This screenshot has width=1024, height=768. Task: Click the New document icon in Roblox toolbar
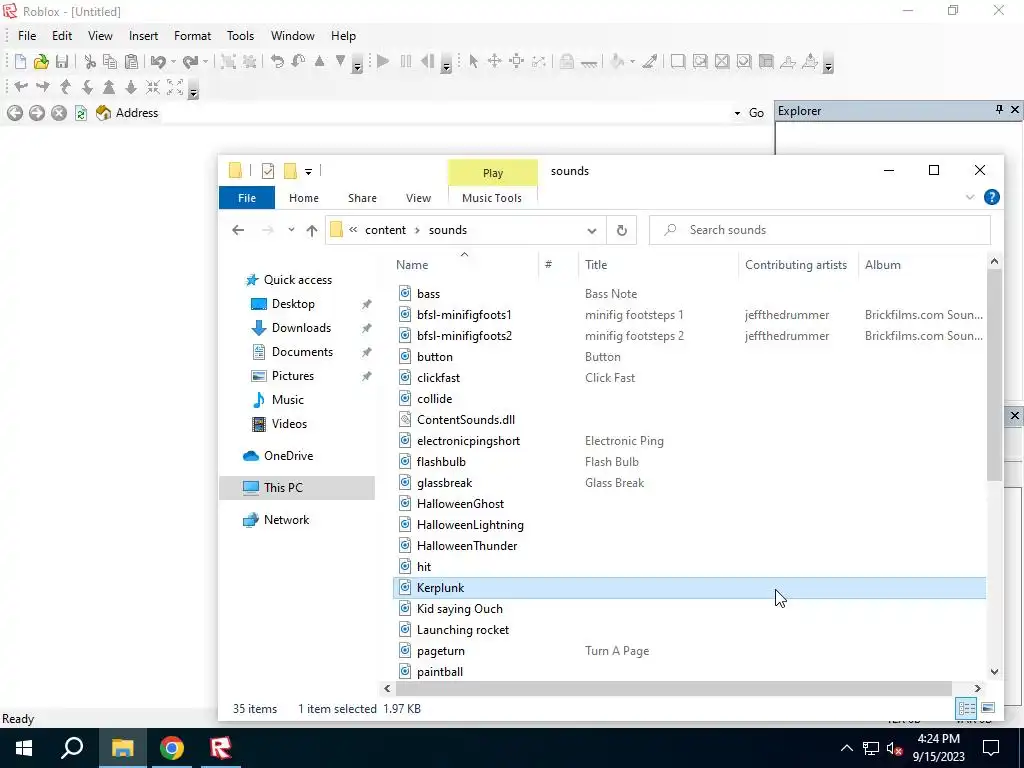click(x=20, y=62)
